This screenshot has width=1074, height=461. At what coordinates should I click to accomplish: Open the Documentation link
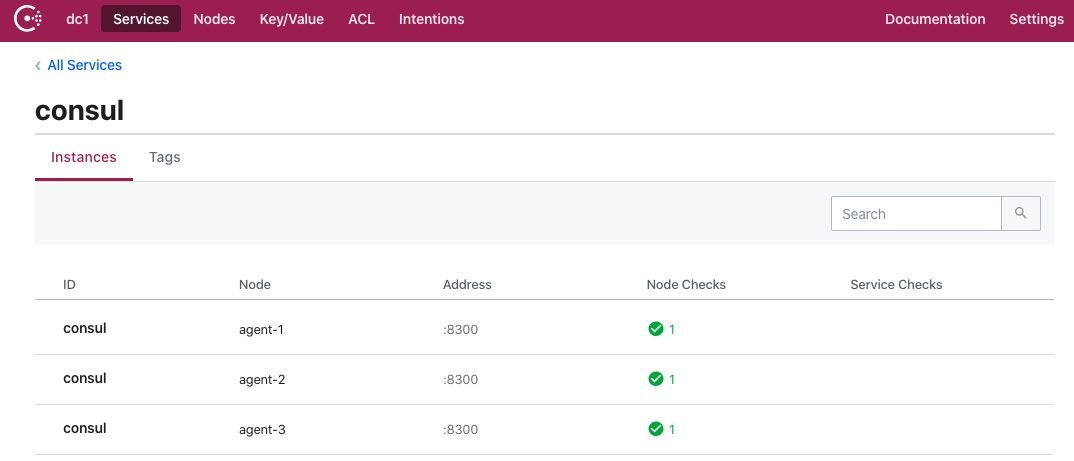pyautogui.click(x=935, y=19)
